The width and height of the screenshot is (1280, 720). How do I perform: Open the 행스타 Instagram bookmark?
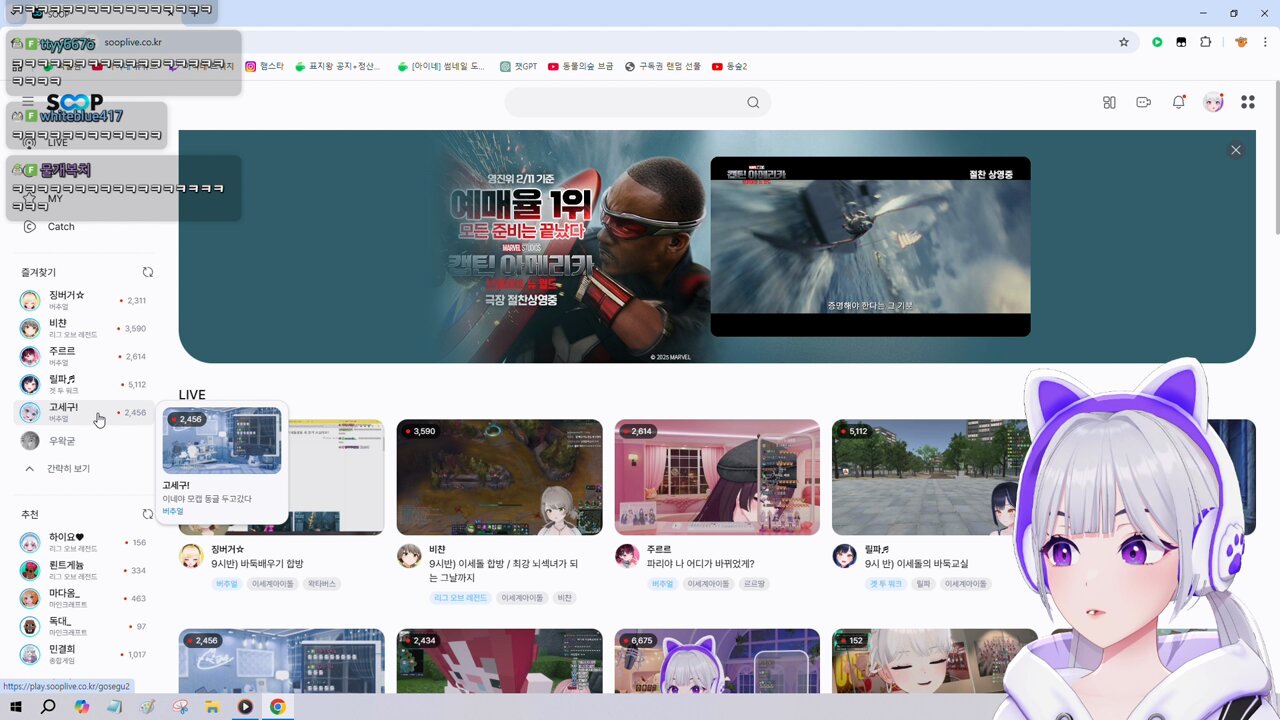[265, 67]
